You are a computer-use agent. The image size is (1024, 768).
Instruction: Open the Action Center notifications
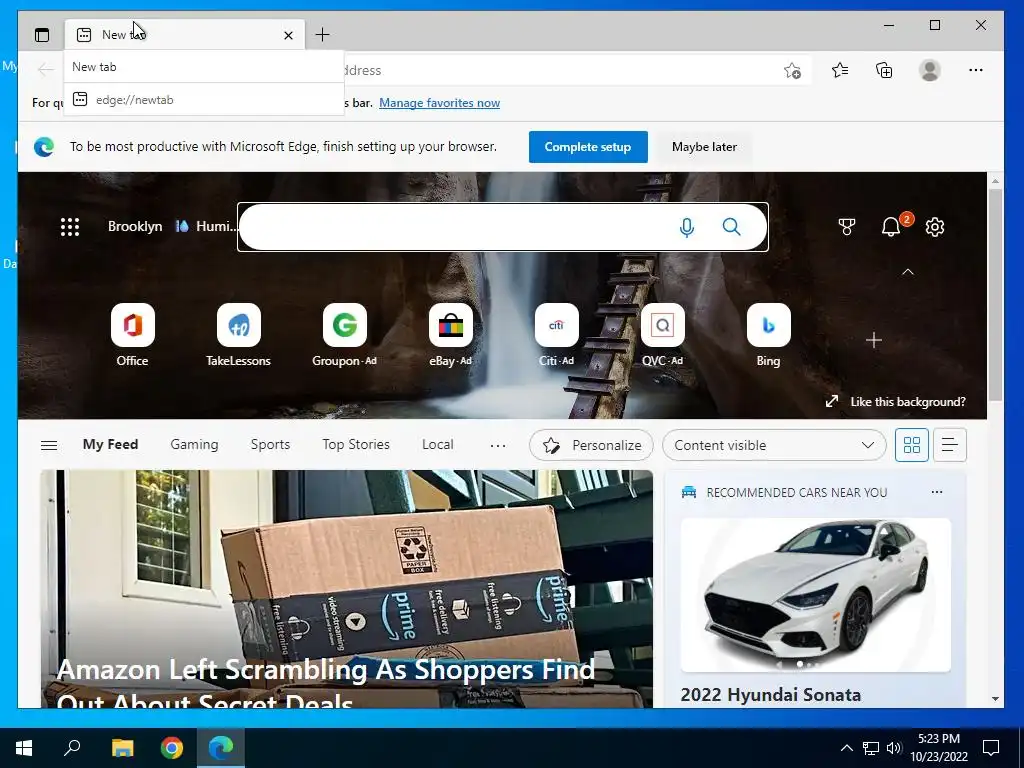[991, 748]
